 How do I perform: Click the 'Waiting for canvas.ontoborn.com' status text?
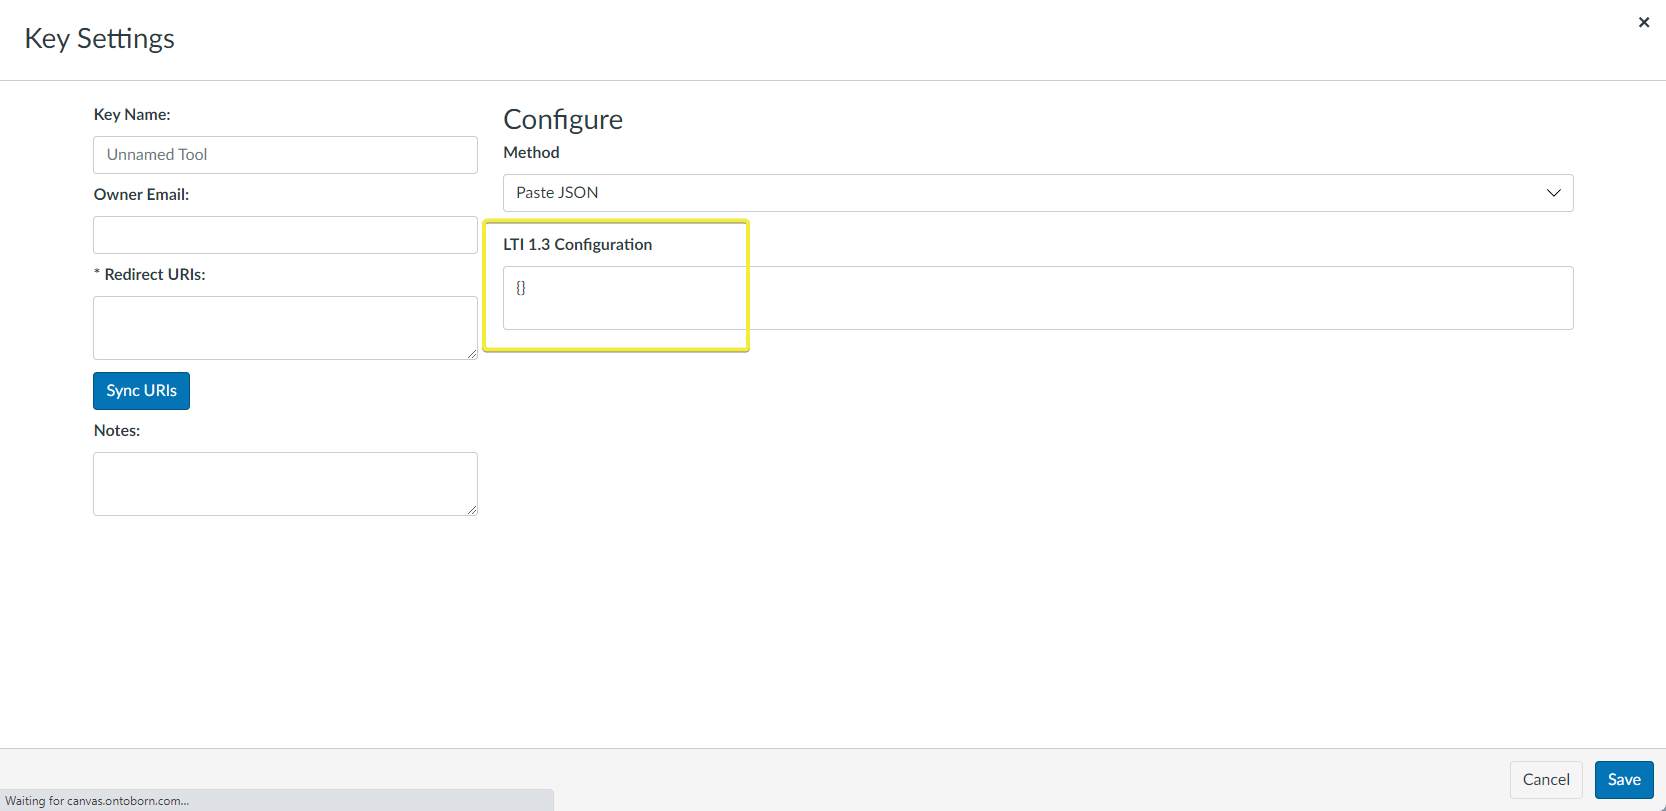[x=97, y=801]
